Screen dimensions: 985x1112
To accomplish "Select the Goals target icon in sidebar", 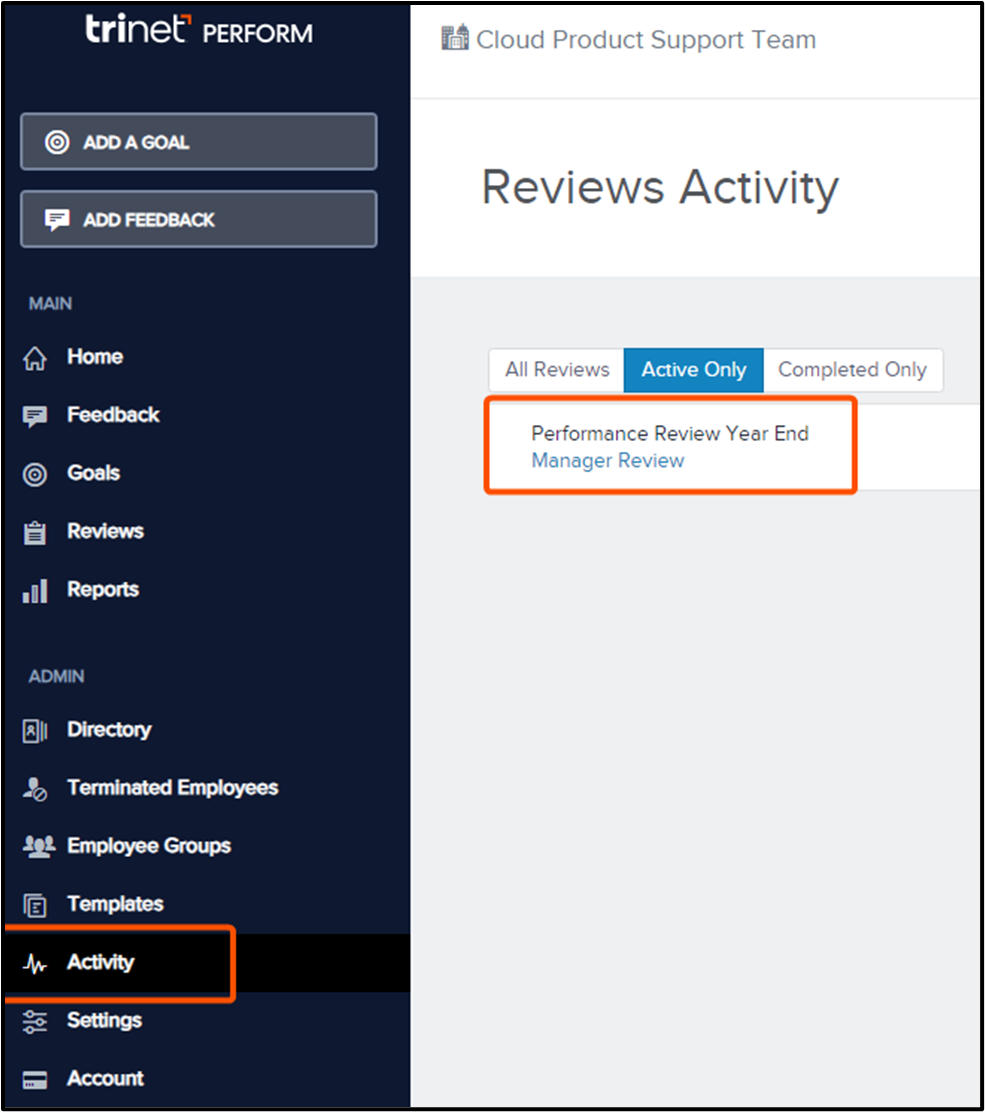I will coord(35,474).
